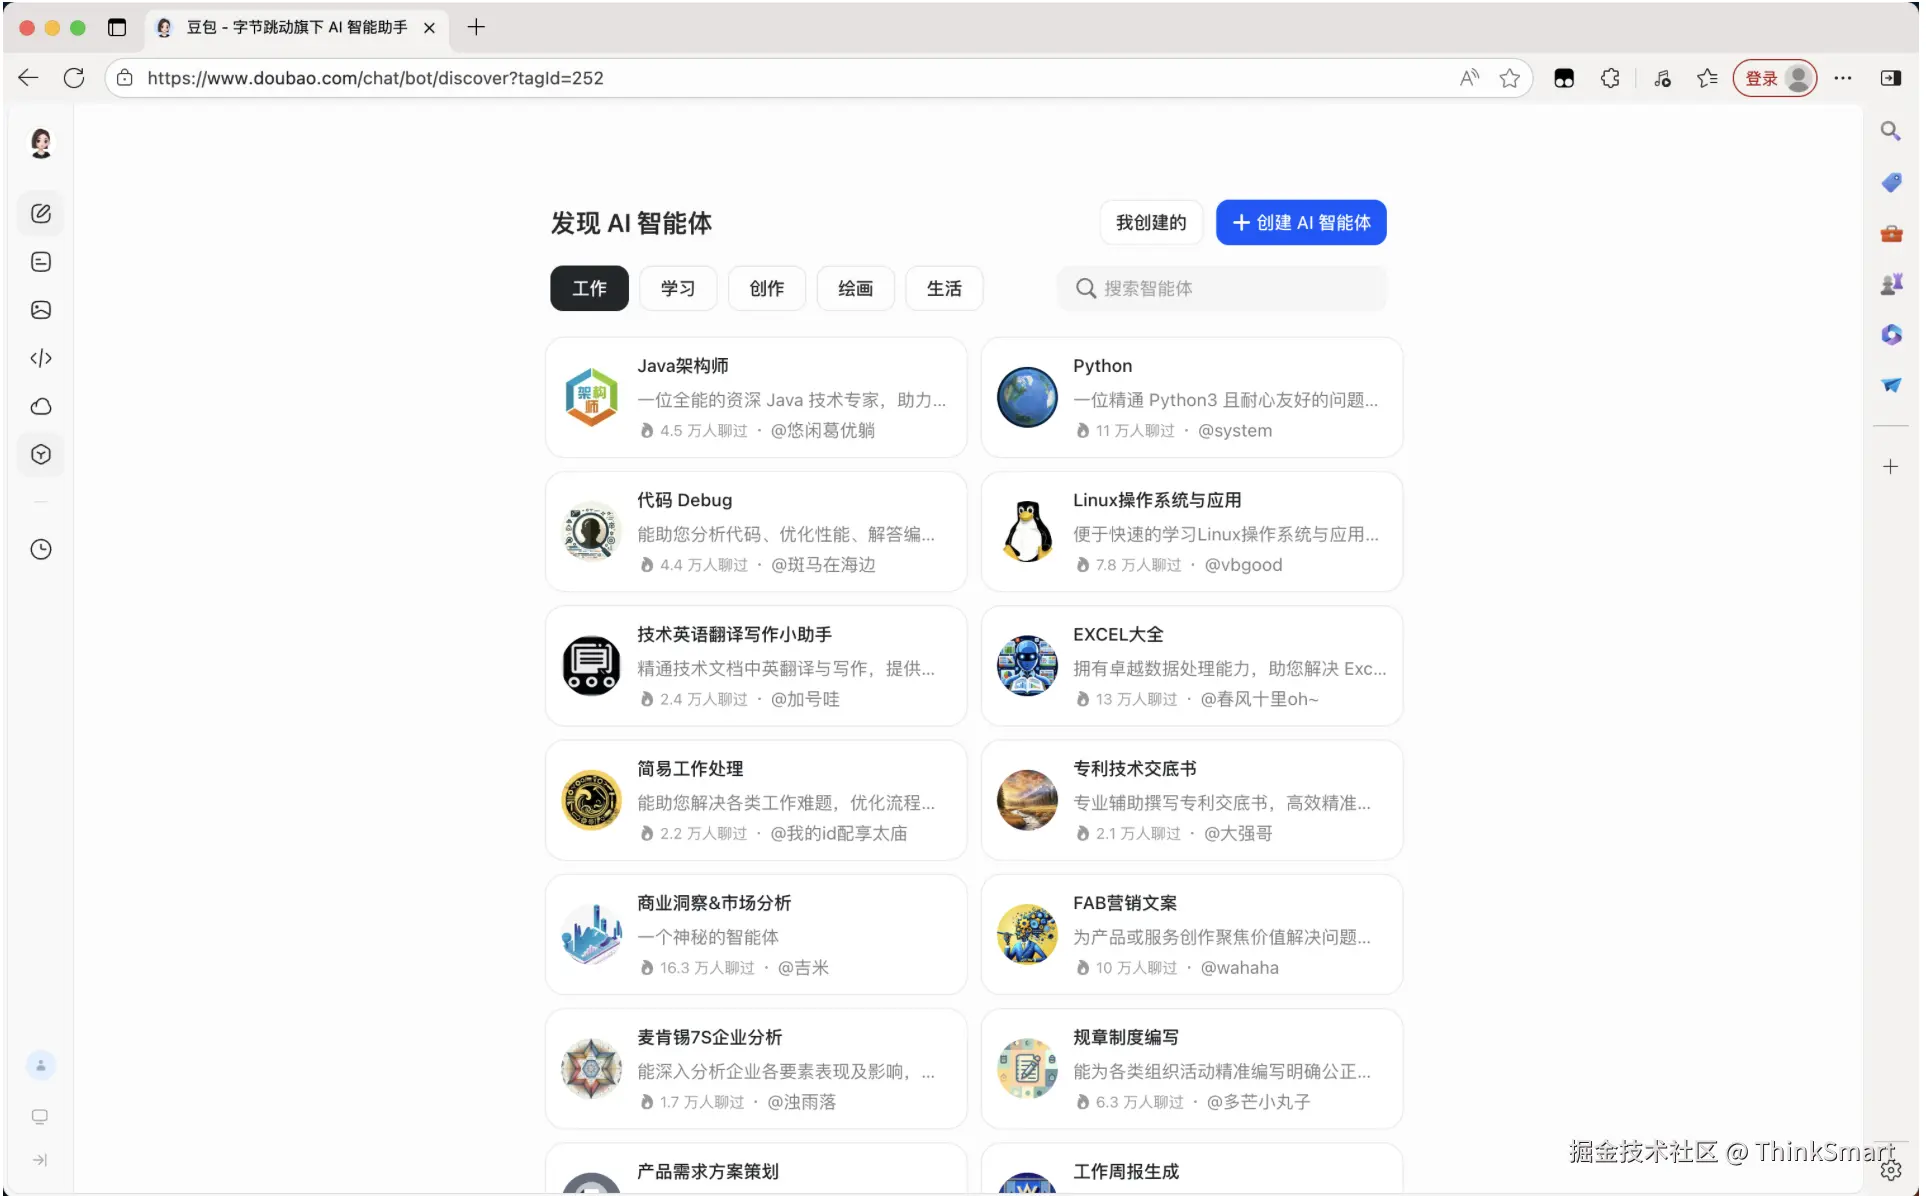Add page to favorites star icon
The height and width of the screenshot is (1196, 1926).
1509,78
